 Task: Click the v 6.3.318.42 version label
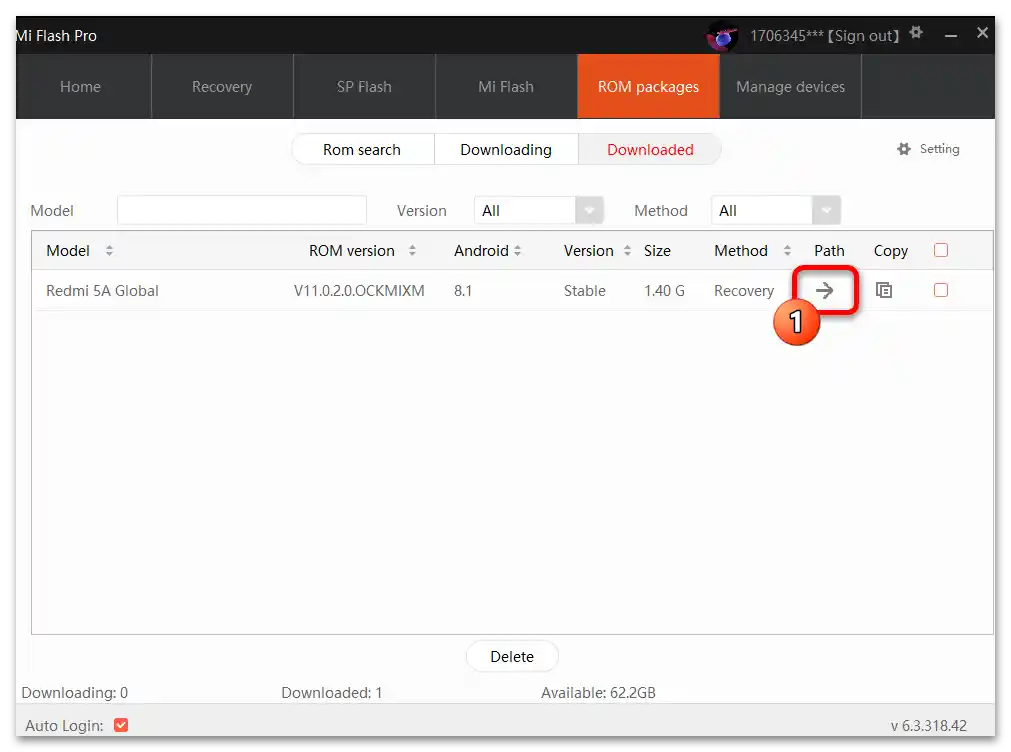(928, 726)
